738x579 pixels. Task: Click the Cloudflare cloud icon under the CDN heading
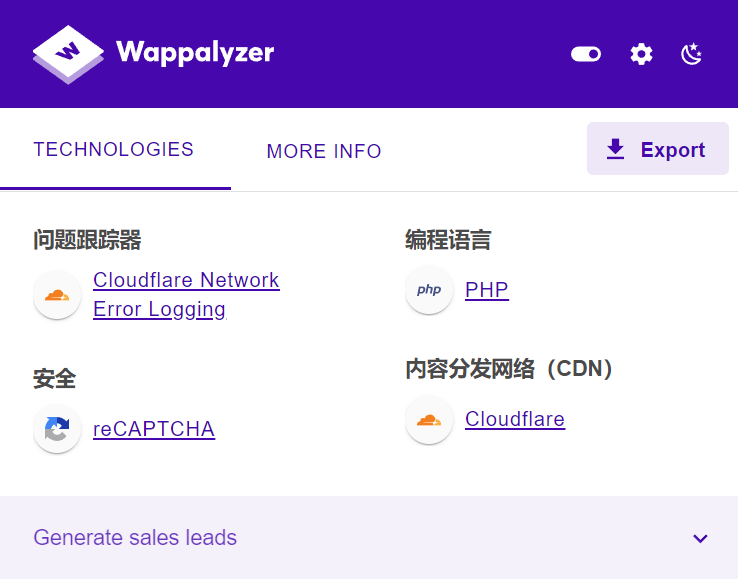coord(429,419)
